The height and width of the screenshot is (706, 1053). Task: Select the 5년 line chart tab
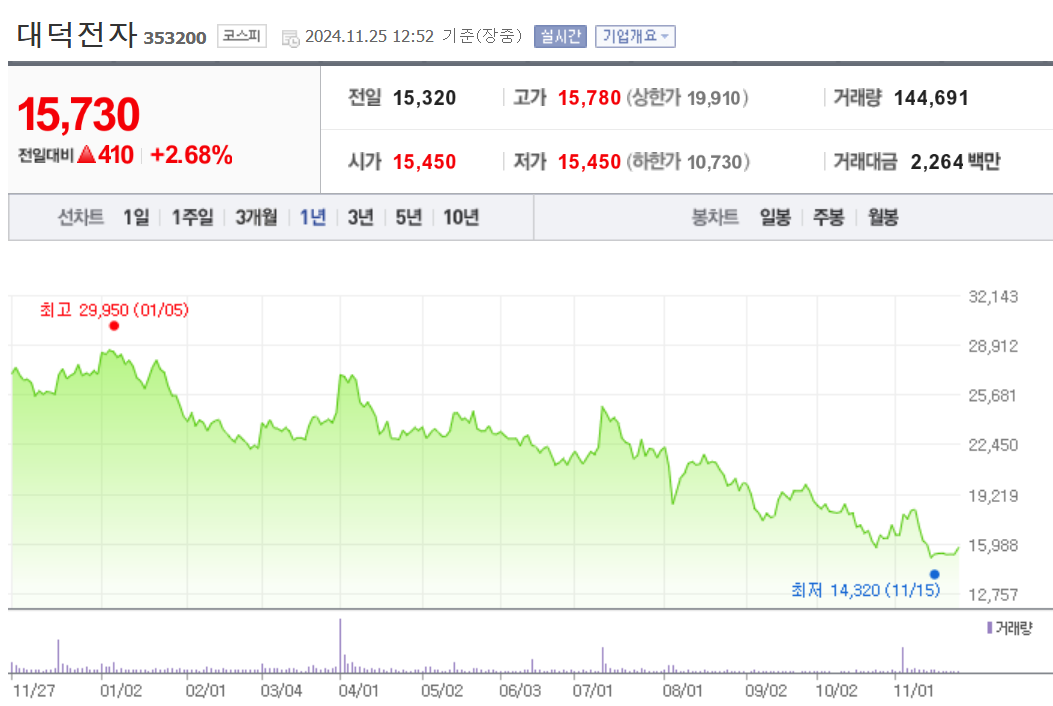408,217
